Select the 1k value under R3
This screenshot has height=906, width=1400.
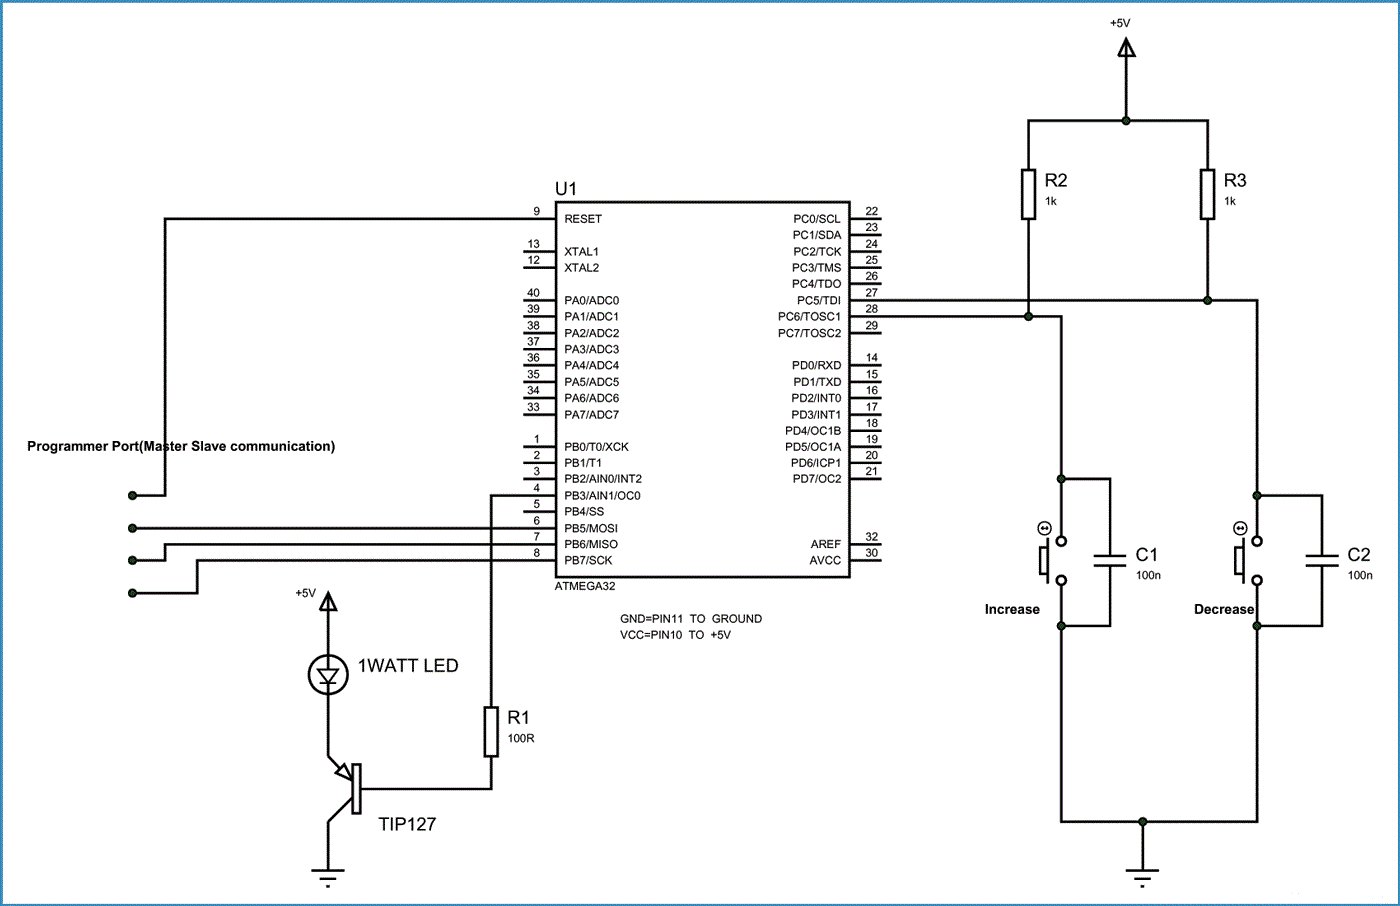(x=1230, y=202)
